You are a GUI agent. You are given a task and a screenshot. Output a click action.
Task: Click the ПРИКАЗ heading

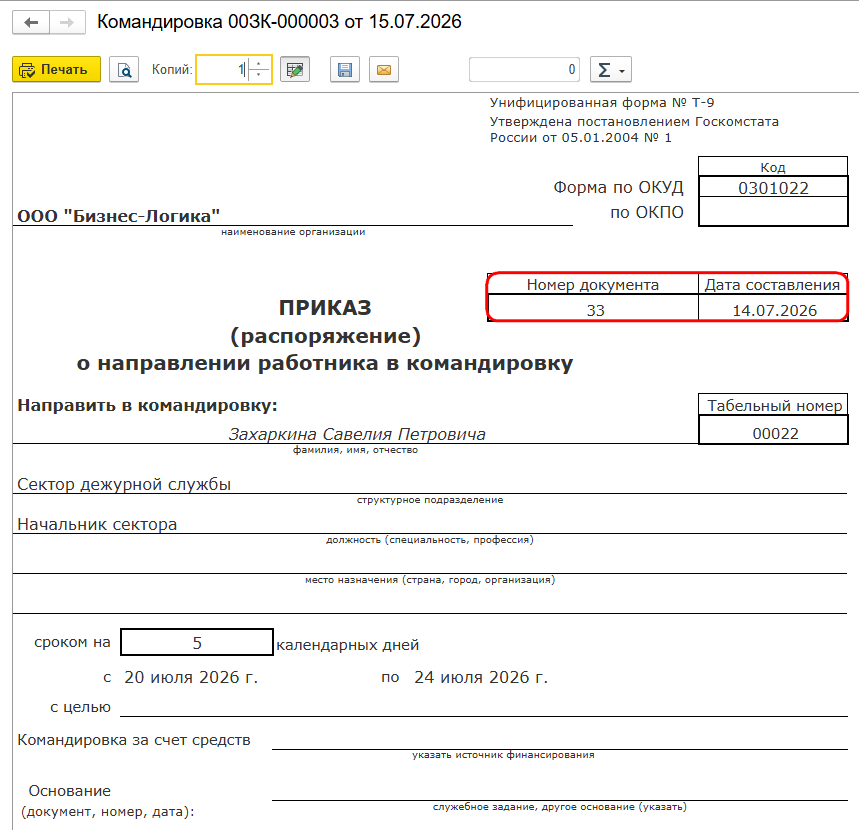[325, 307]
